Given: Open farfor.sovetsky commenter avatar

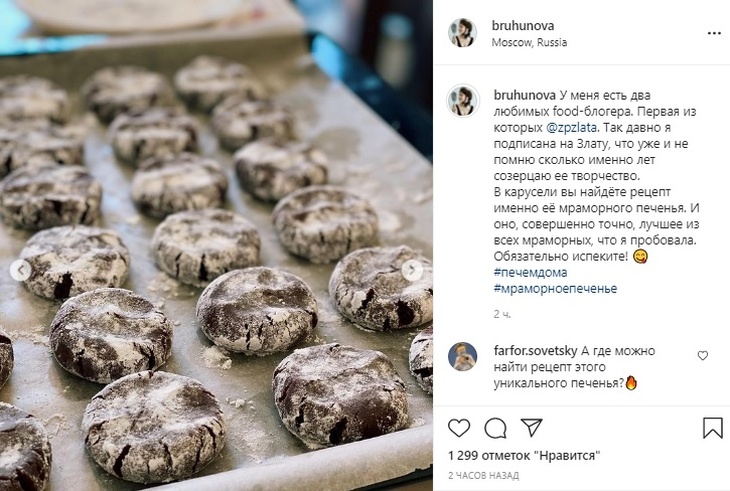Looking at the screenshot, I should pyautogui.click(x=462, y=356).
